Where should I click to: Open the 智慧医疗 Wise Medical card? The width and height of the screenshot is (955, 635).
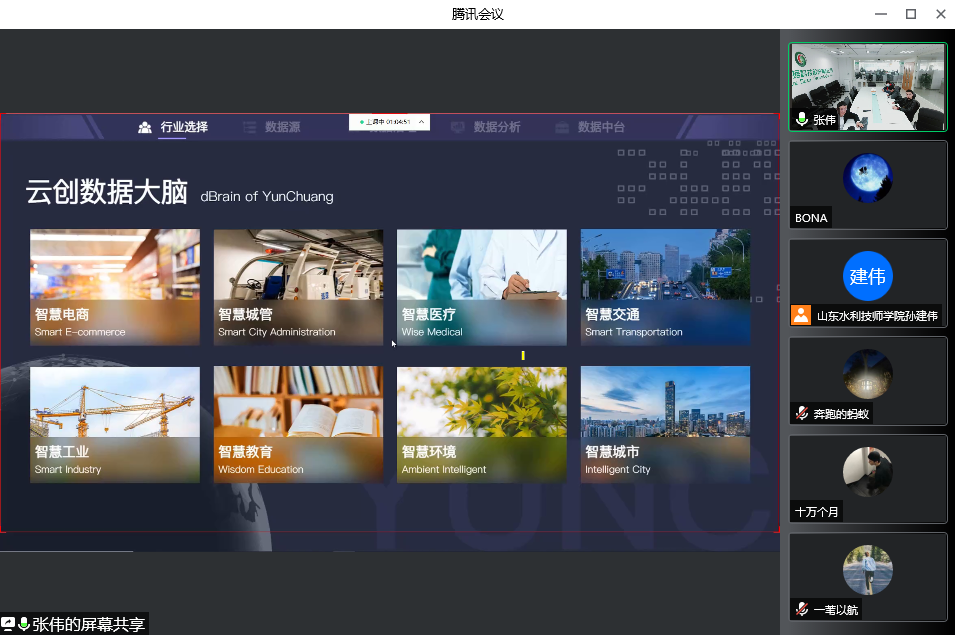click(x=481, y=287)
